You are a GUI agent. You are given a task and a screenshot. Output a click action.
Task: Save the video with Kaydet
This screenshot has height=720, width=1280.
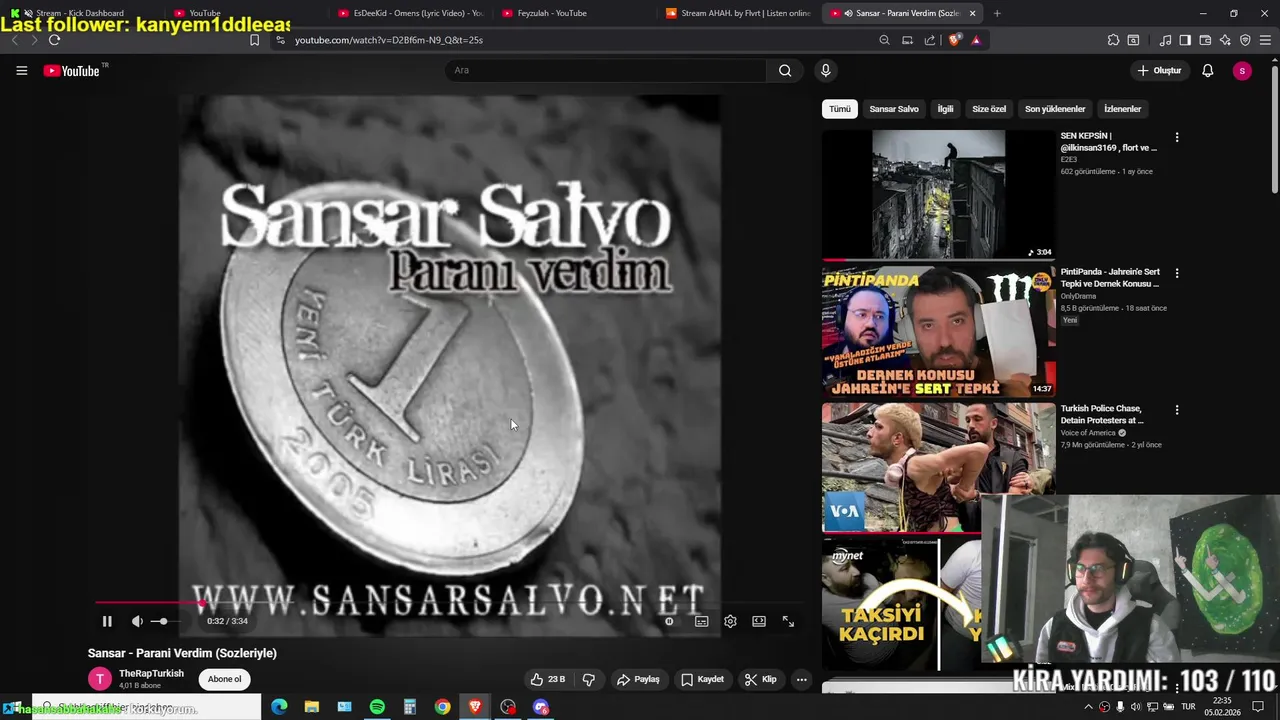(702, 679)
